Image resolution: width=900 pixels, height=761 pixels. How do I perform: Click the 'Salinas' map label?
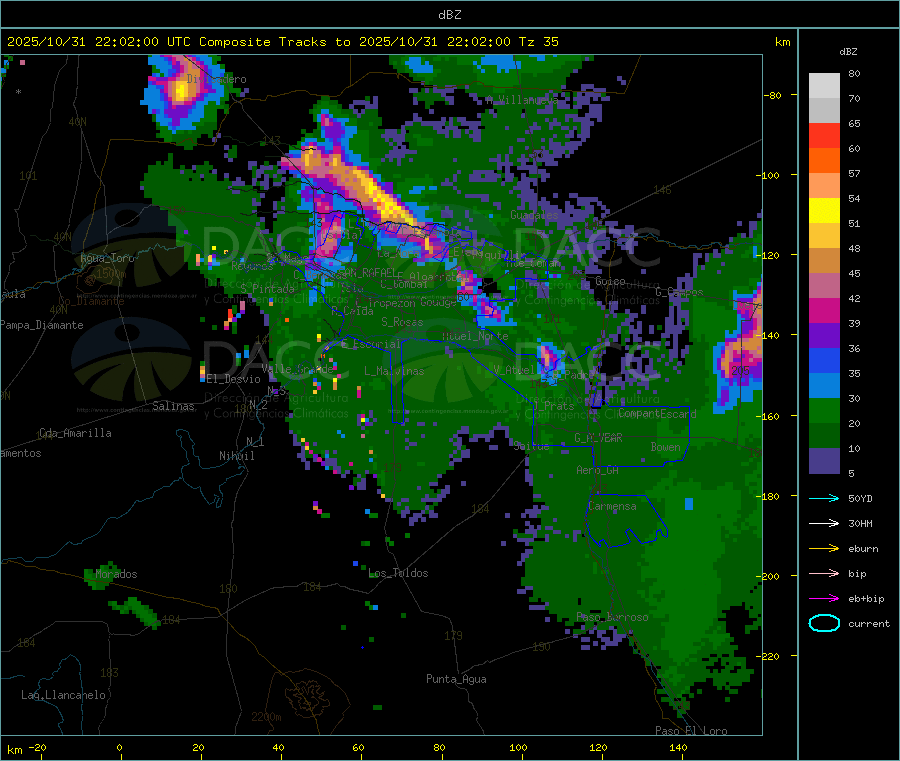[173, 406]
